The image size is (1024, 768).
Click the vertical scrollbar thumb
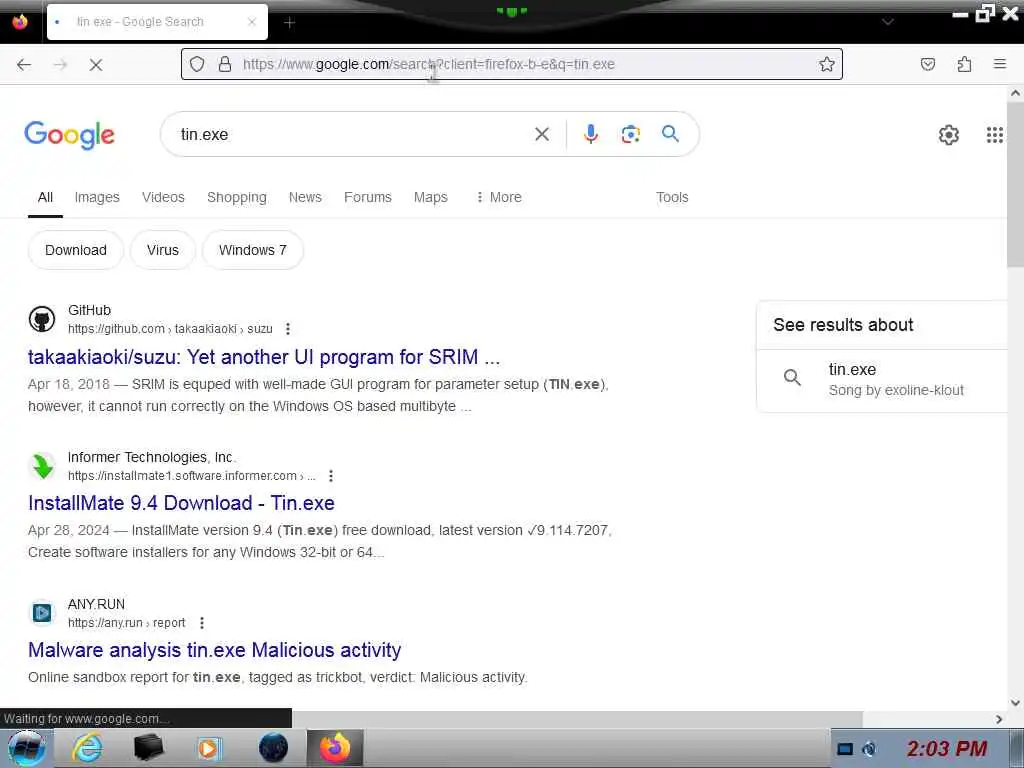point(1015,184)
